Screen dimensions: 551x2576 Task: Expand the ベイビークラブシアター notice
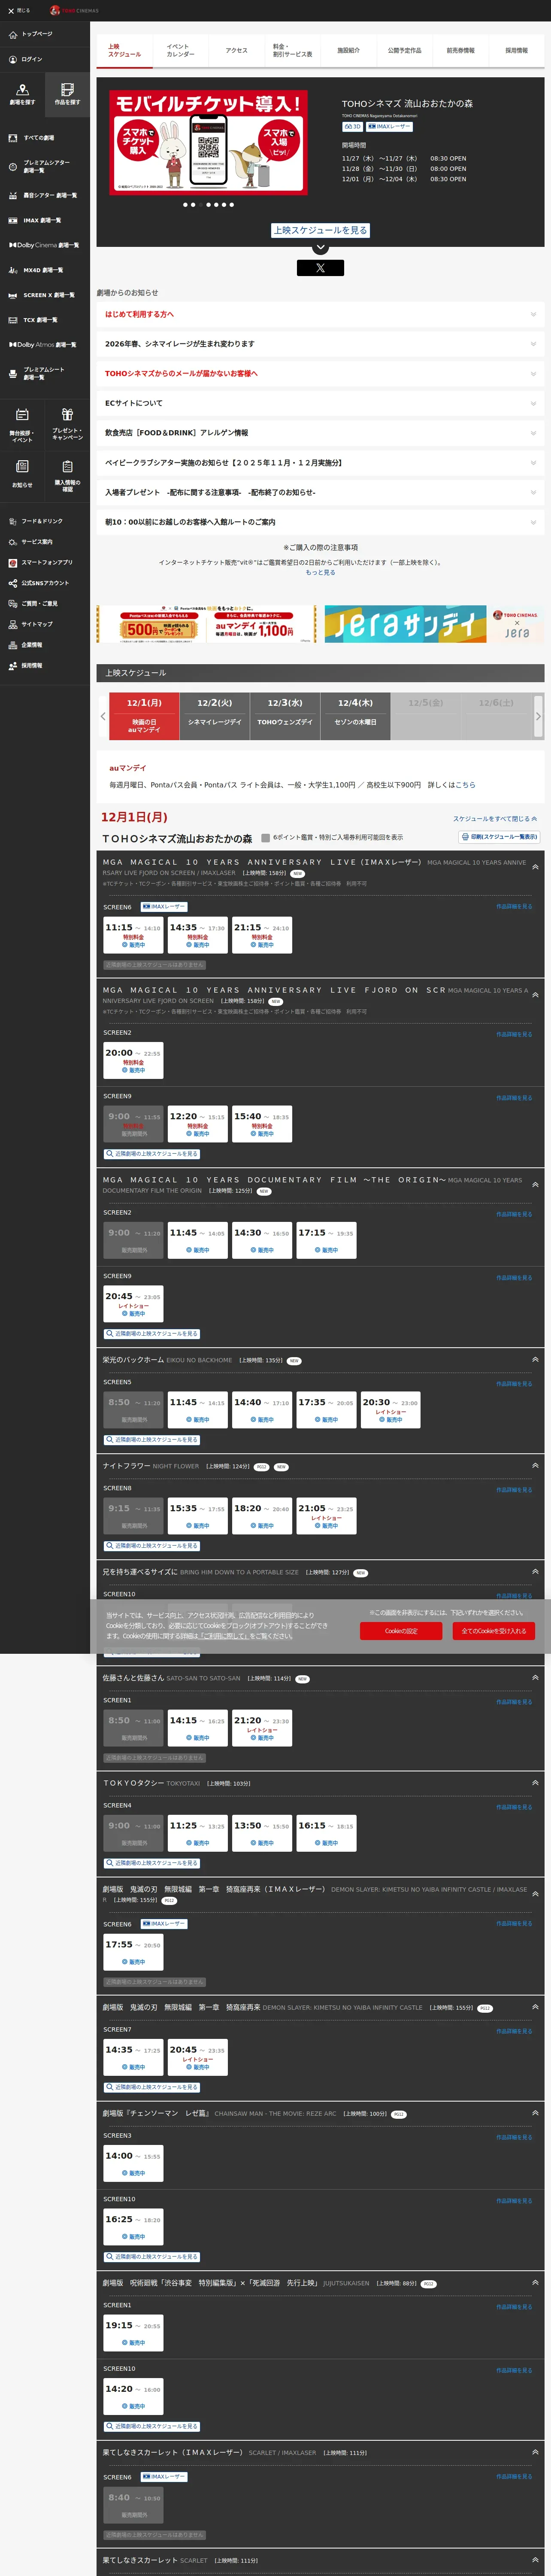pyautogui.click(x=320, y=463)
